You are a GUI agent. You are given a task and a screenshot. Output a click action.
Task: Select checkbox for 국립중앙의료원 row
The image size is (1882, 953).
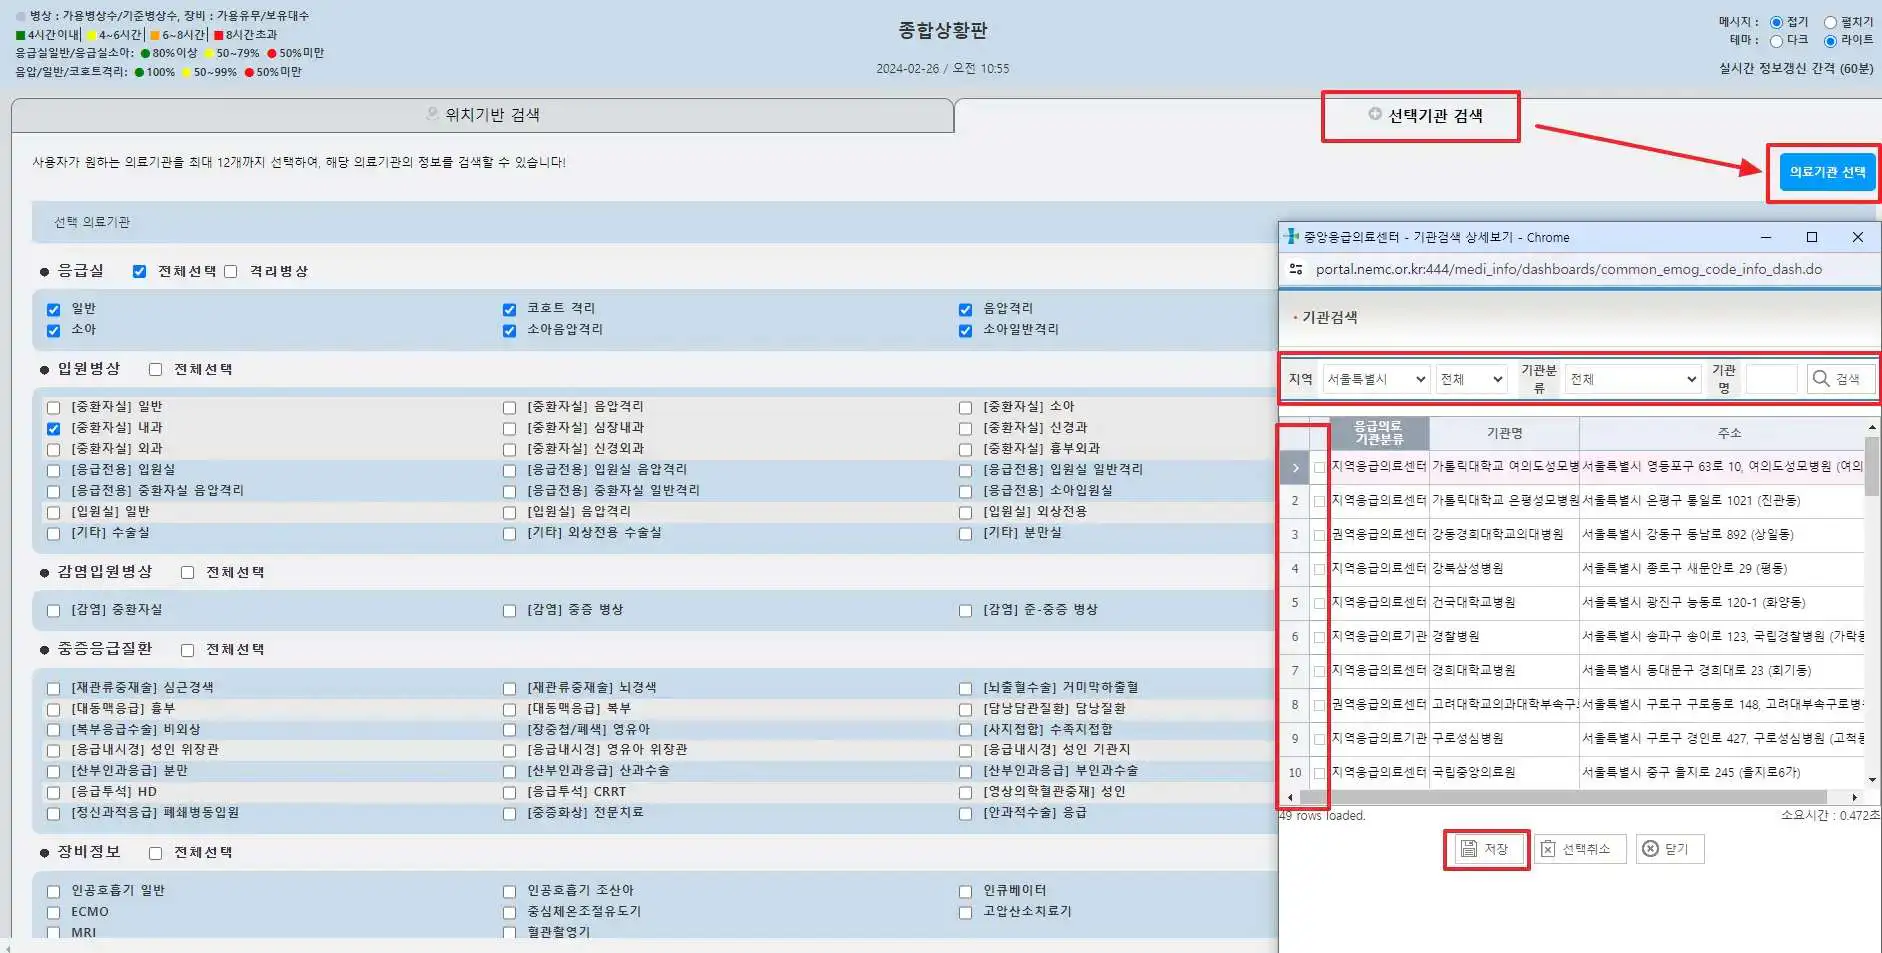pos(1319,773)
